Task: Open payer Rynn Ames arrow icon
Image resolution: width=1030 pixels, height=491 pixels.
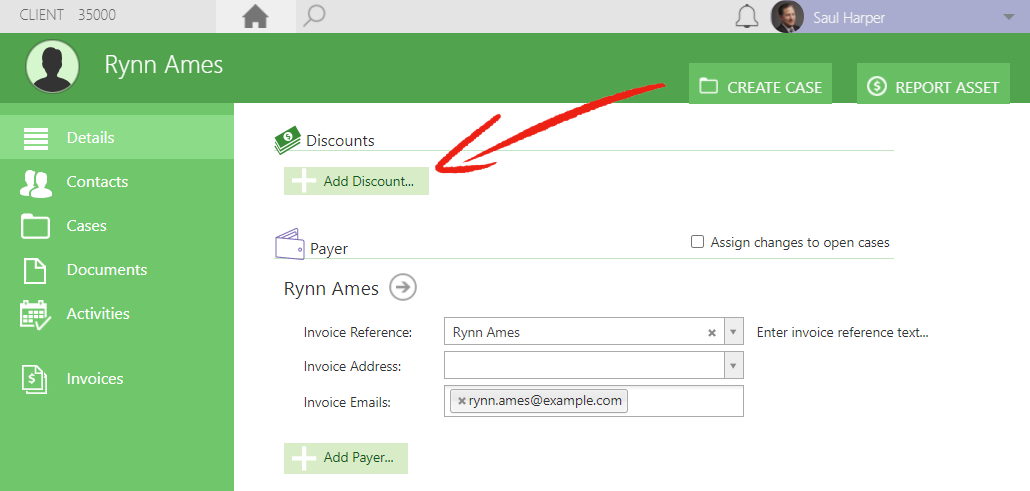Action: [x=403, y=287]
